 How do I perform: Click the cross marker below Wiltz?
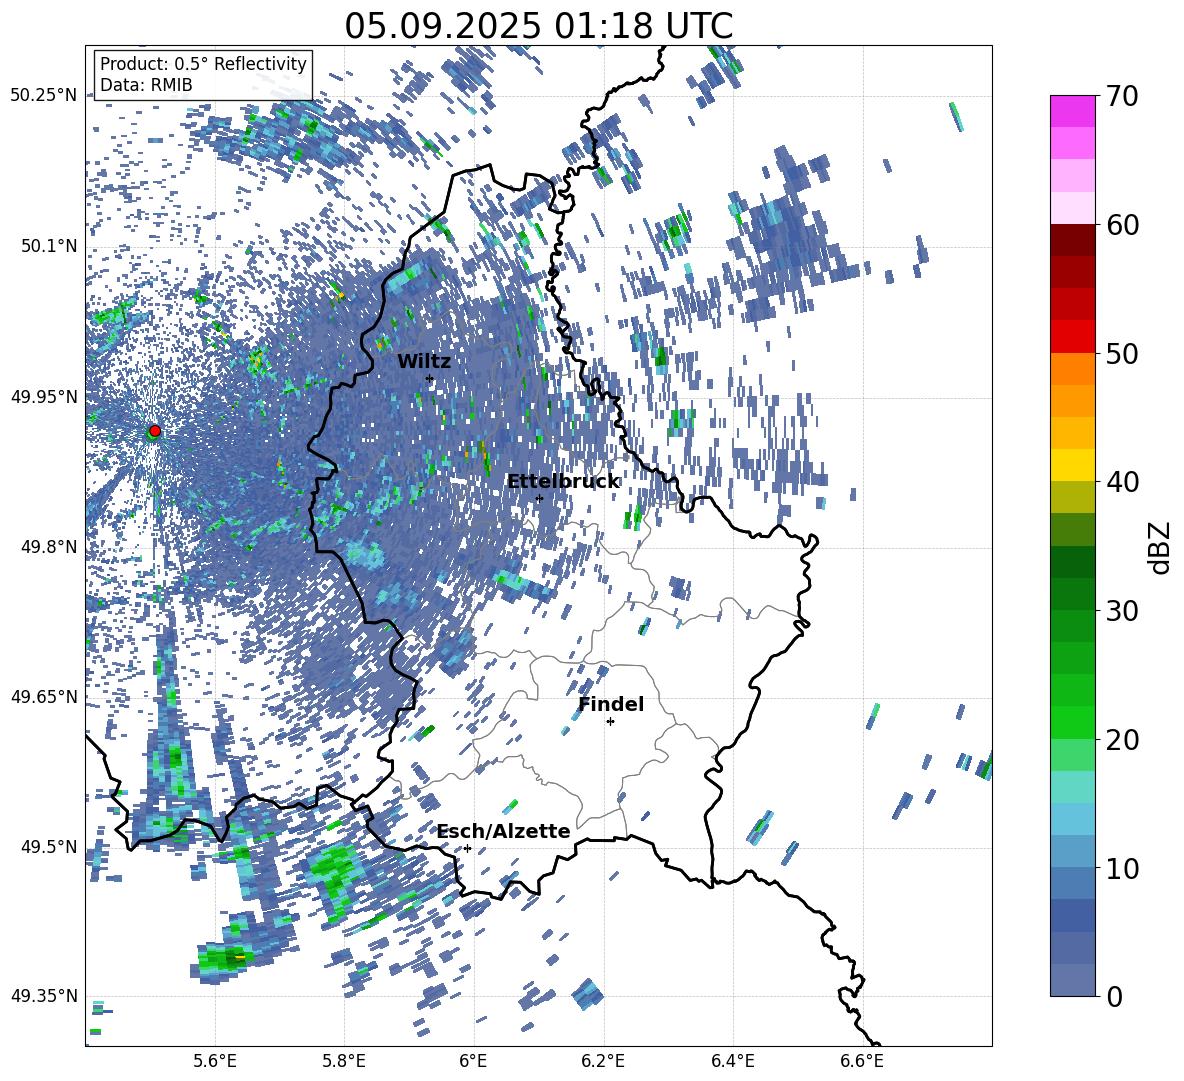430,379
